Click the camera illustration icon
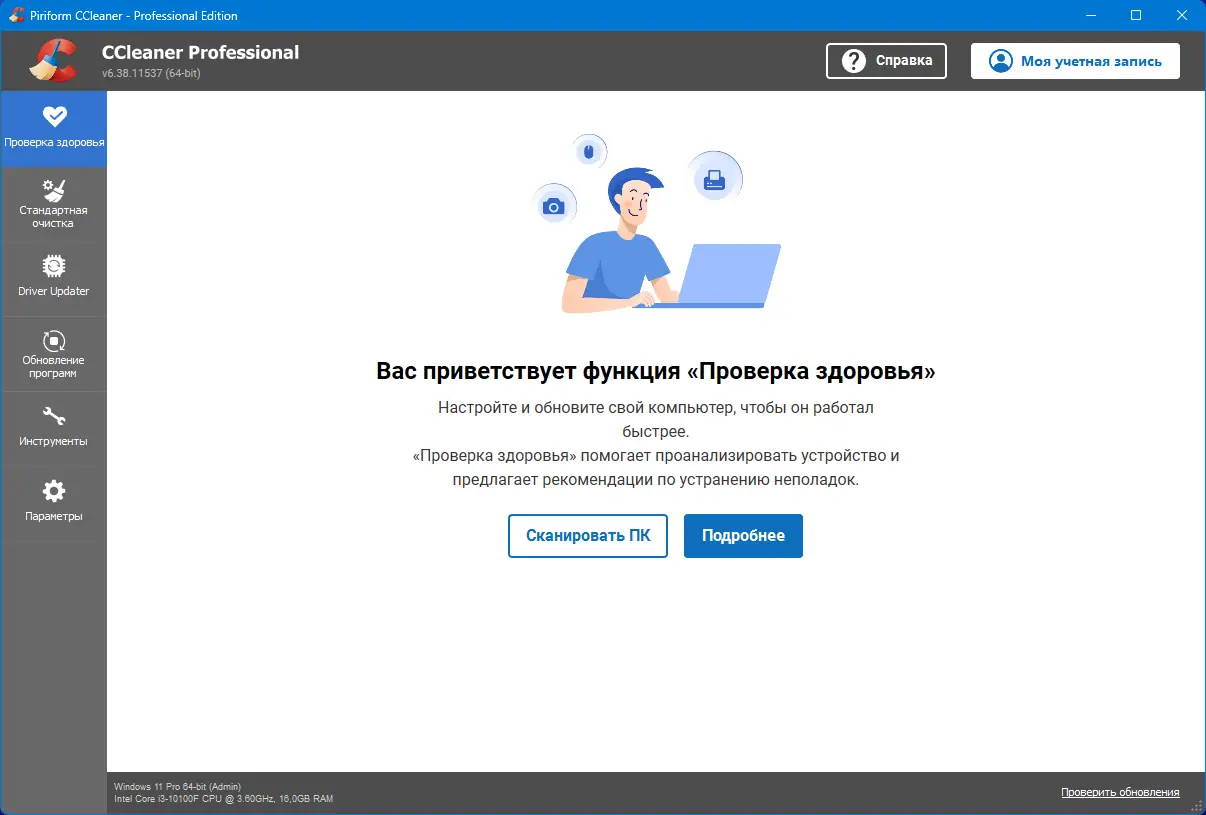 point(555,205)
